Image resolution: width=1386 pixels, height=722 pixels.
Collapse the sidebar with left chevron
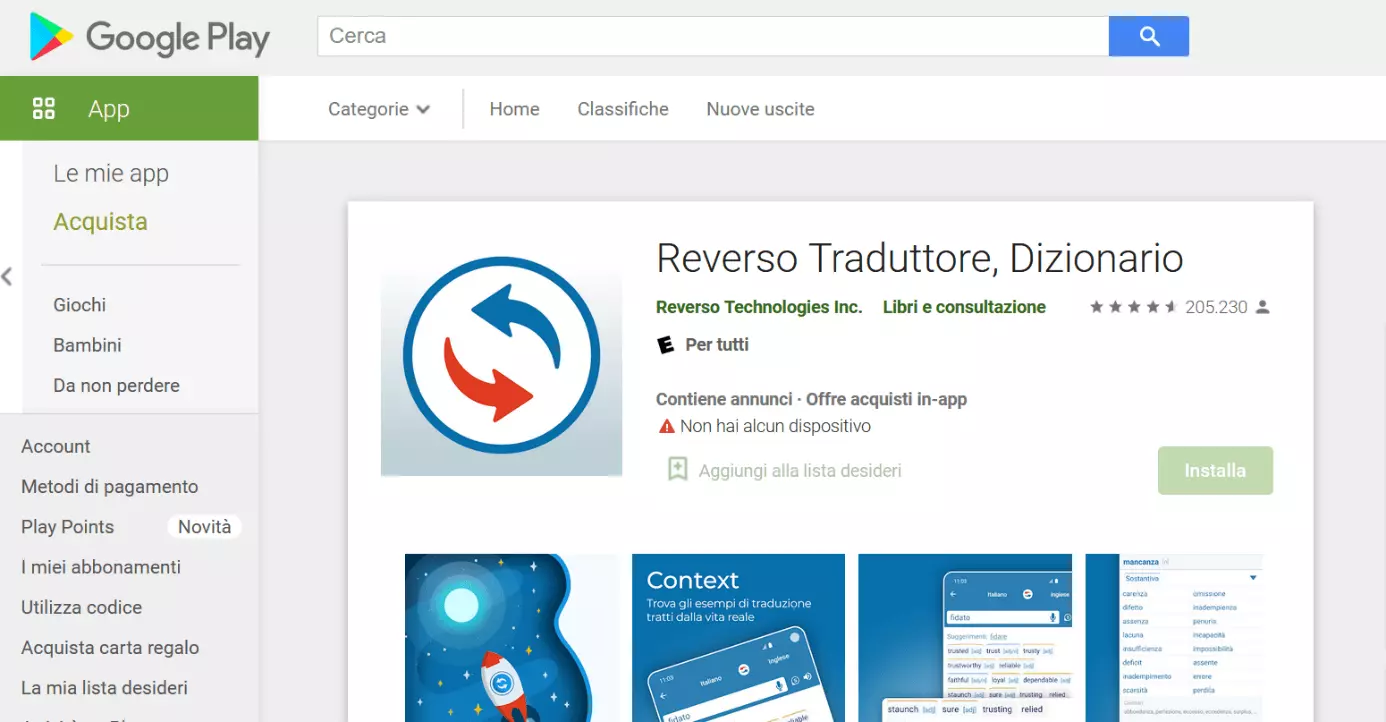coord(7,277)
